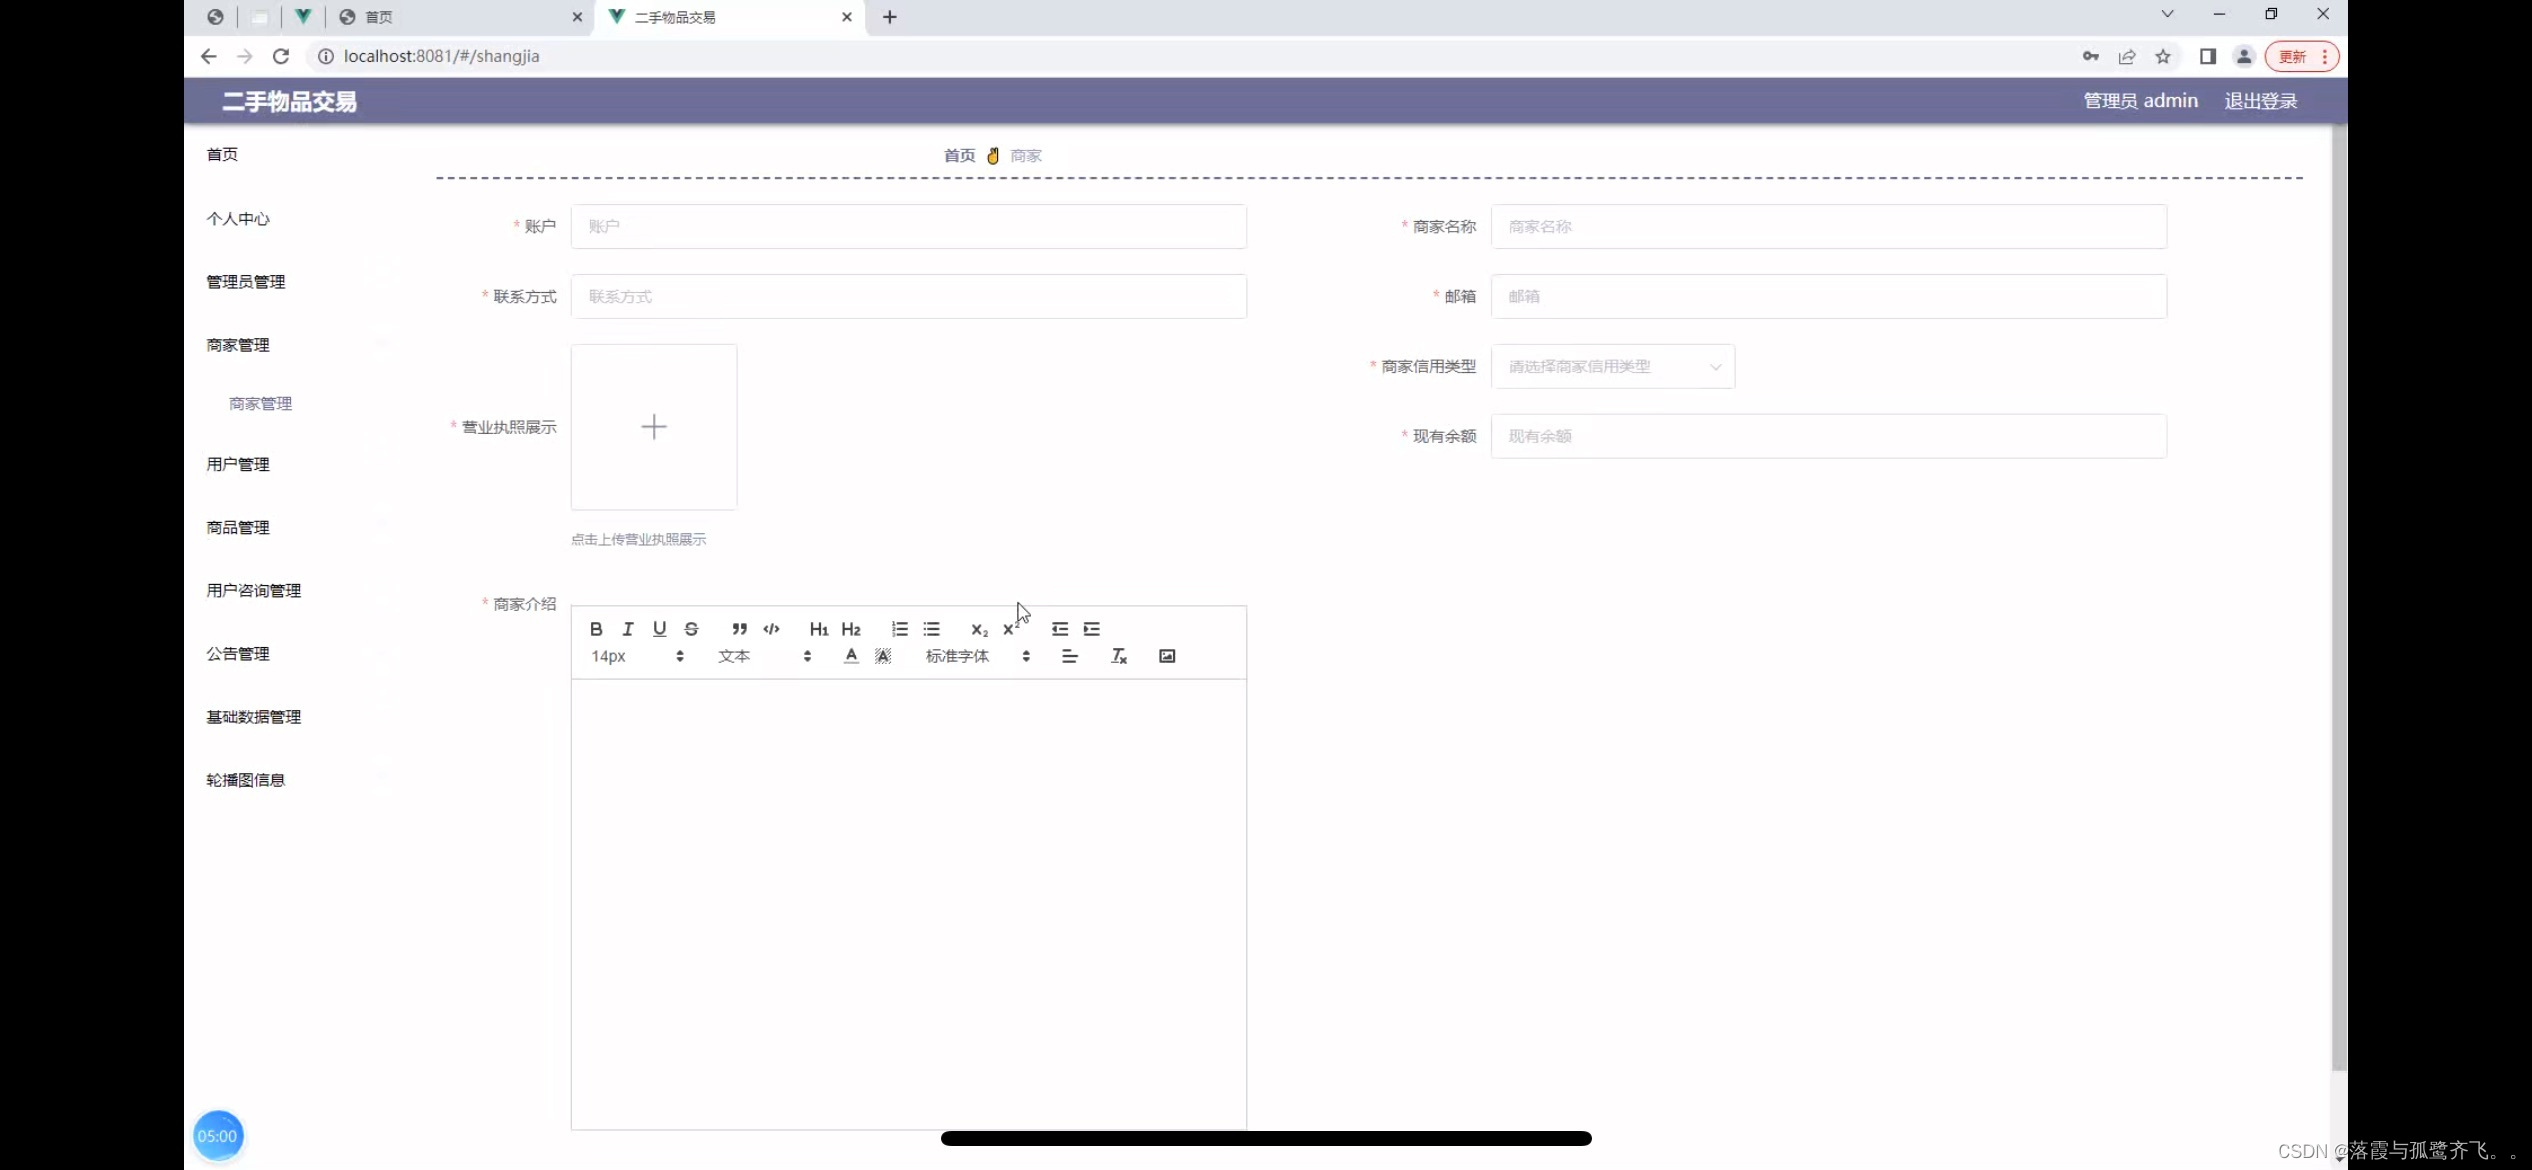Toggle bold in the rich text editor
This screenshot has width=2532, height=1170.
pyautogui.click(x=596, y=629)
